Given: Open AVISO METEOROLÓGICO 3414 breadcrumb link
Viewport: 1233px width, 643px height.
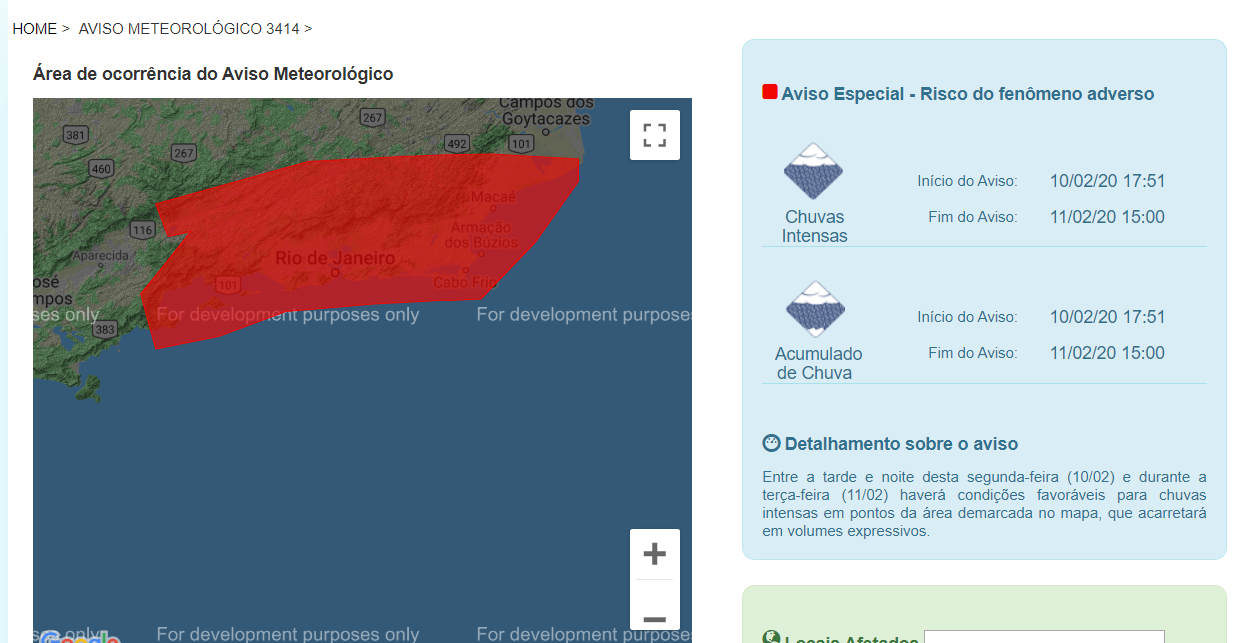Looking at the screenshot, I should (189, 29).
